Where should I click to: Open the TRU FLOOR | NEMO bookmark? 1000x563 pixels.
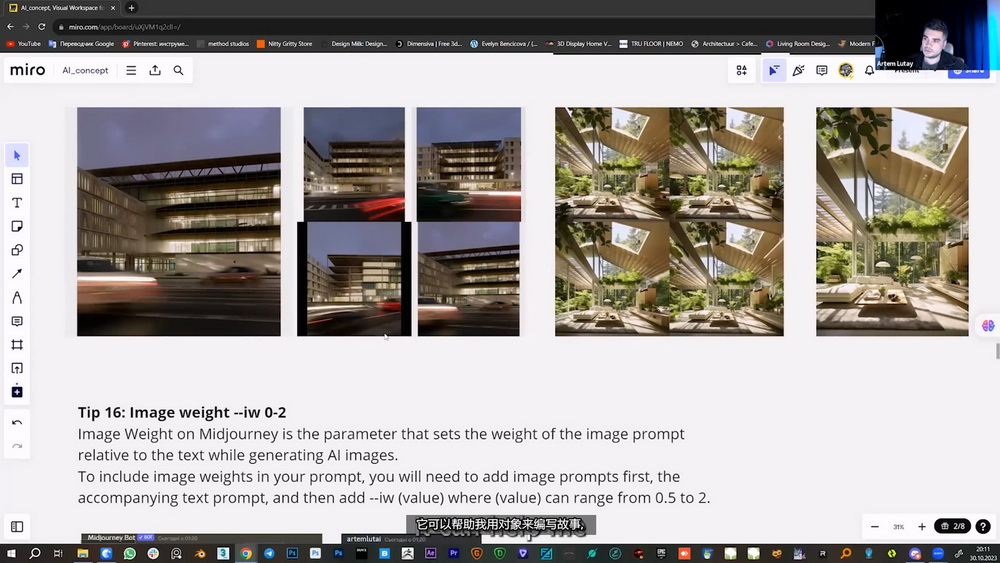click(x=651, y=44)
